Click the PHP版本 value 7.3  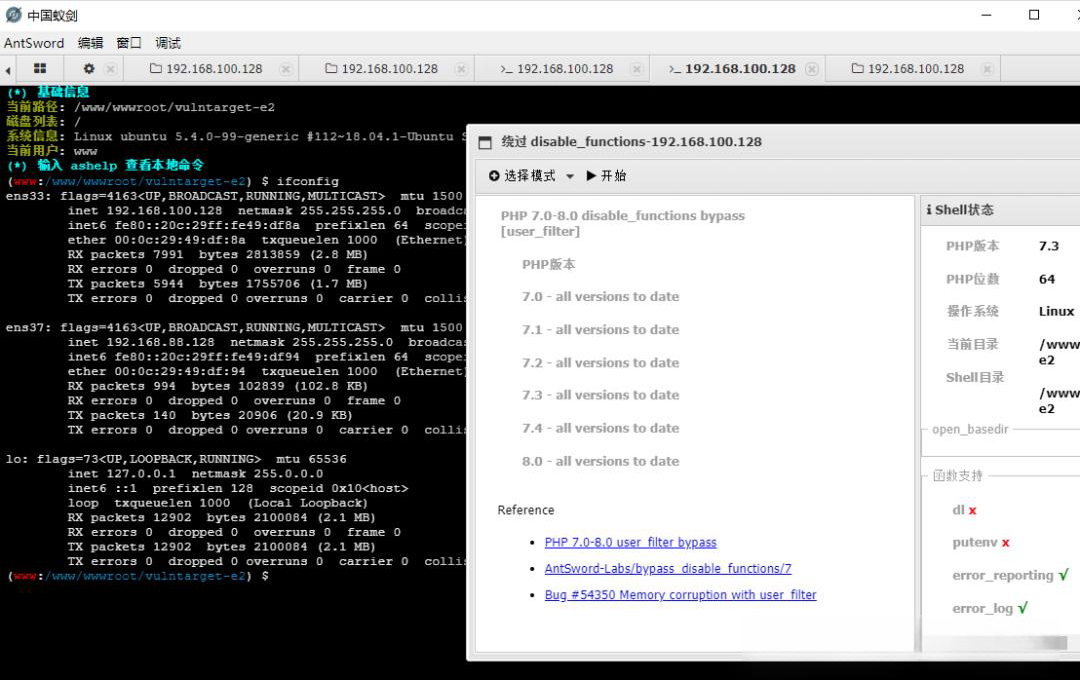click(x=1049, y=246)
